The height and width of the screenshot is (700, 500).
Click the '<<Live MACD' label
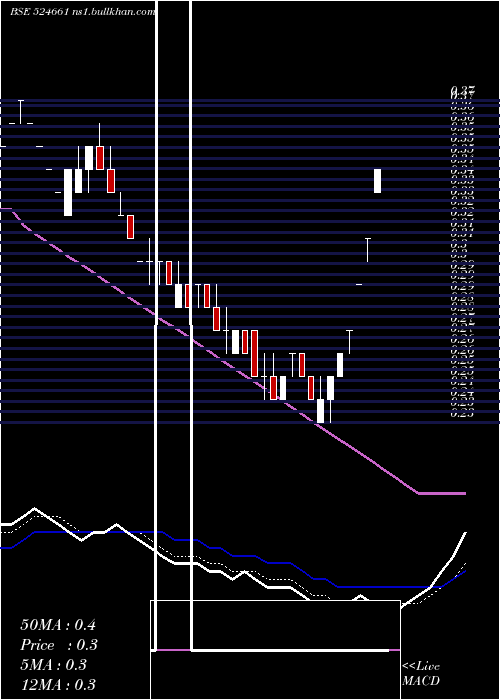coord(421,674)
